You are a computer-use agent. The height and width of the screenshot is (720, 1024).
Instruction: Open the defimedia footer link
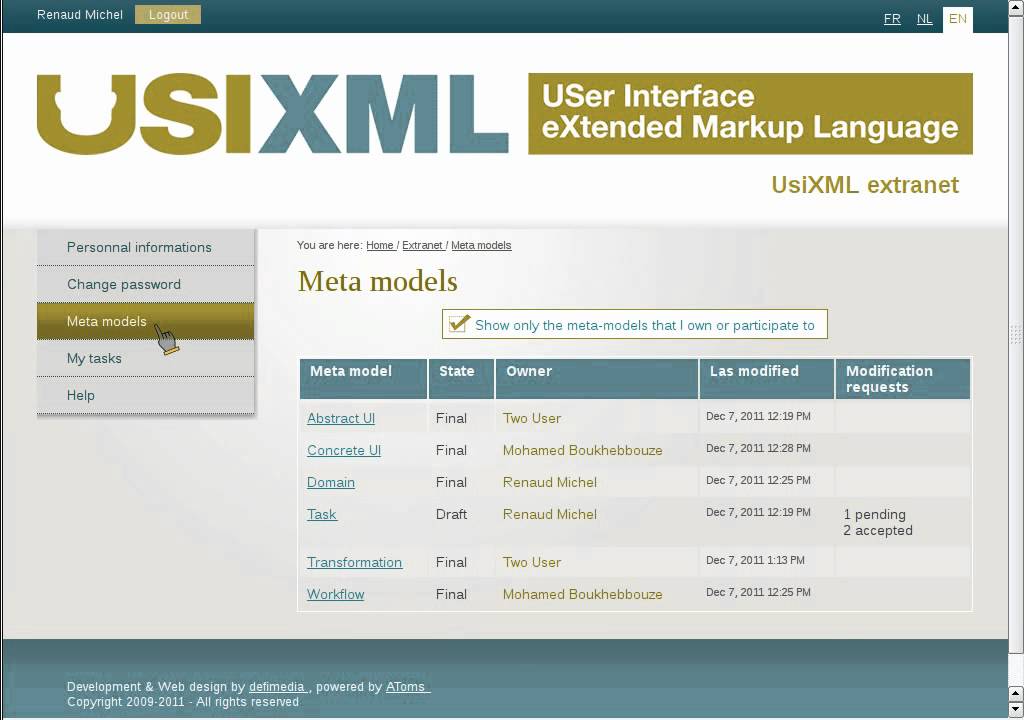click(277, 687)
